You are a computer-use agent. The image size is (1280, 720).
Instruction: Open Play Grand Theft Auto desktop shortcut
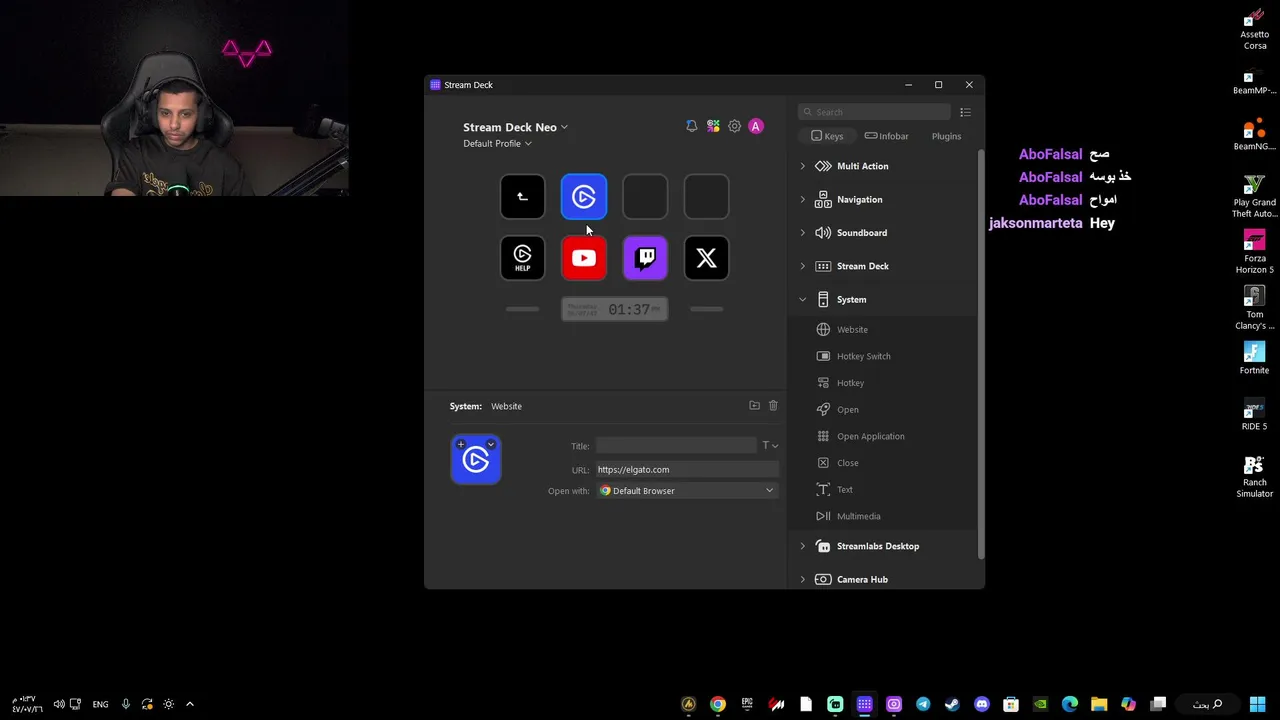click(1255, 196)
